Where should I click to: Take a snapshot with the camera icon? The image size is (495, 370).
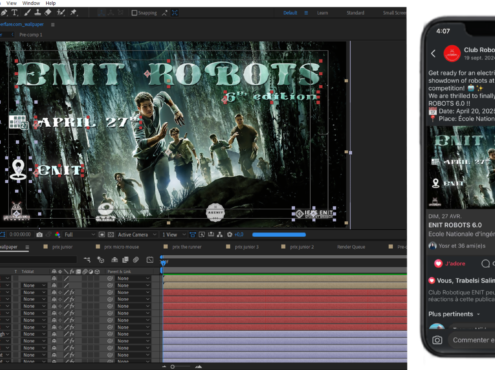click(x=39, y=235)
